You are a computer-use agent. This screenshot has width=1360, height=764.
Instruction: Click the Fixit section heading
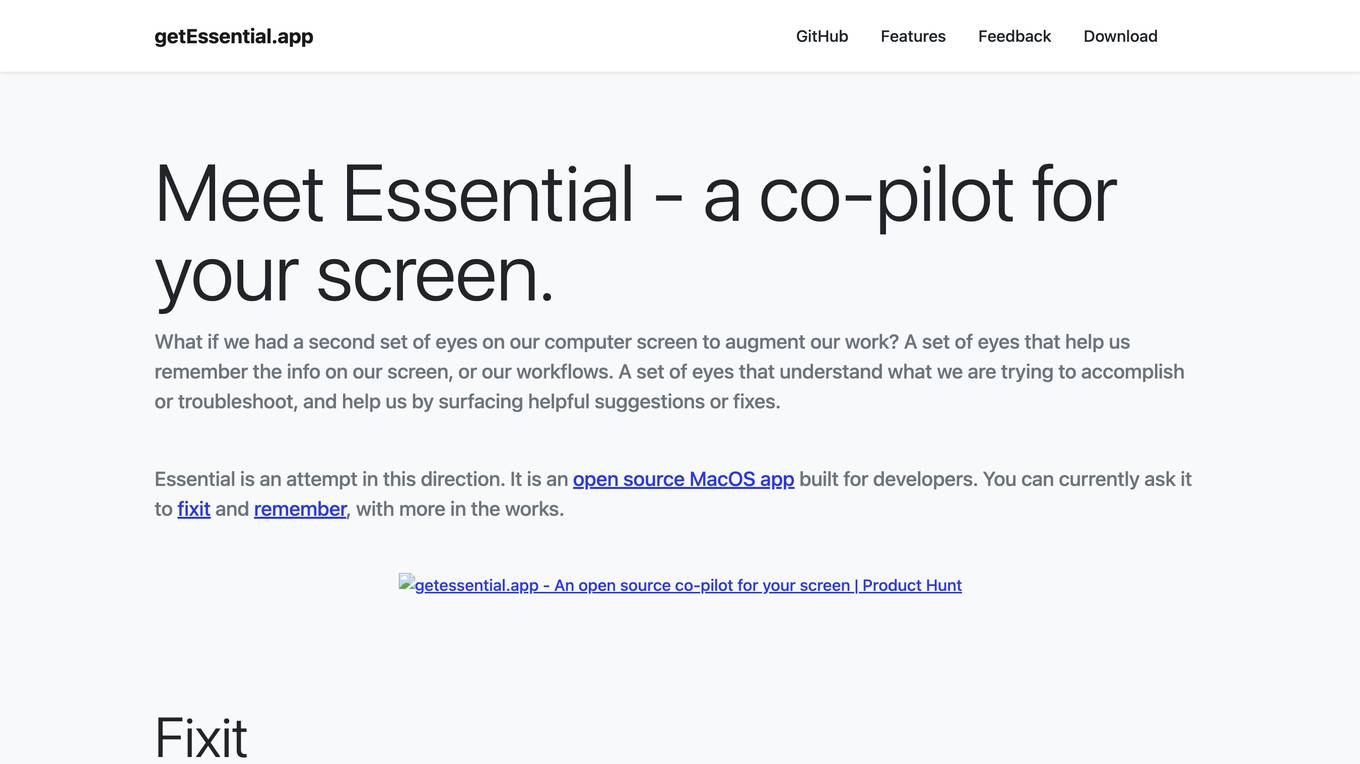coord(201,738)
